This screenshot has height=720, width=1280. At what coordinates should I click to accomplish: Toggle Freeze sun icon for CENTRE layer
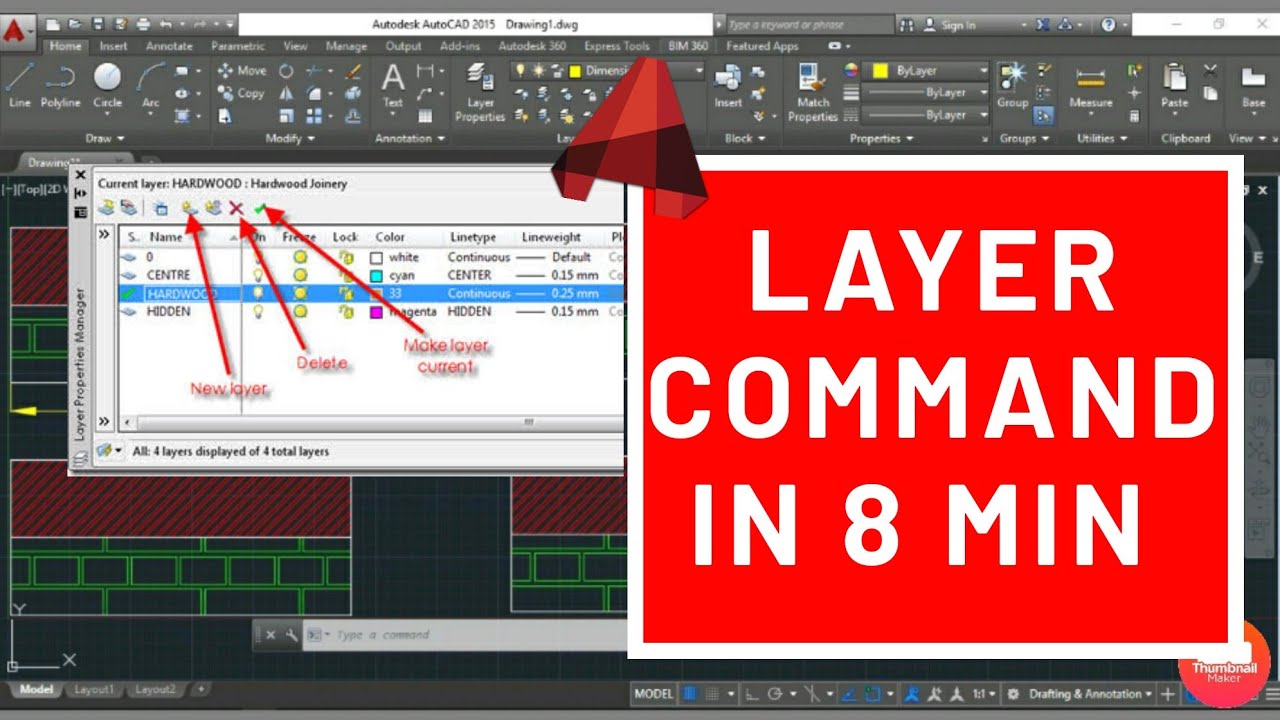click(299, 275)
